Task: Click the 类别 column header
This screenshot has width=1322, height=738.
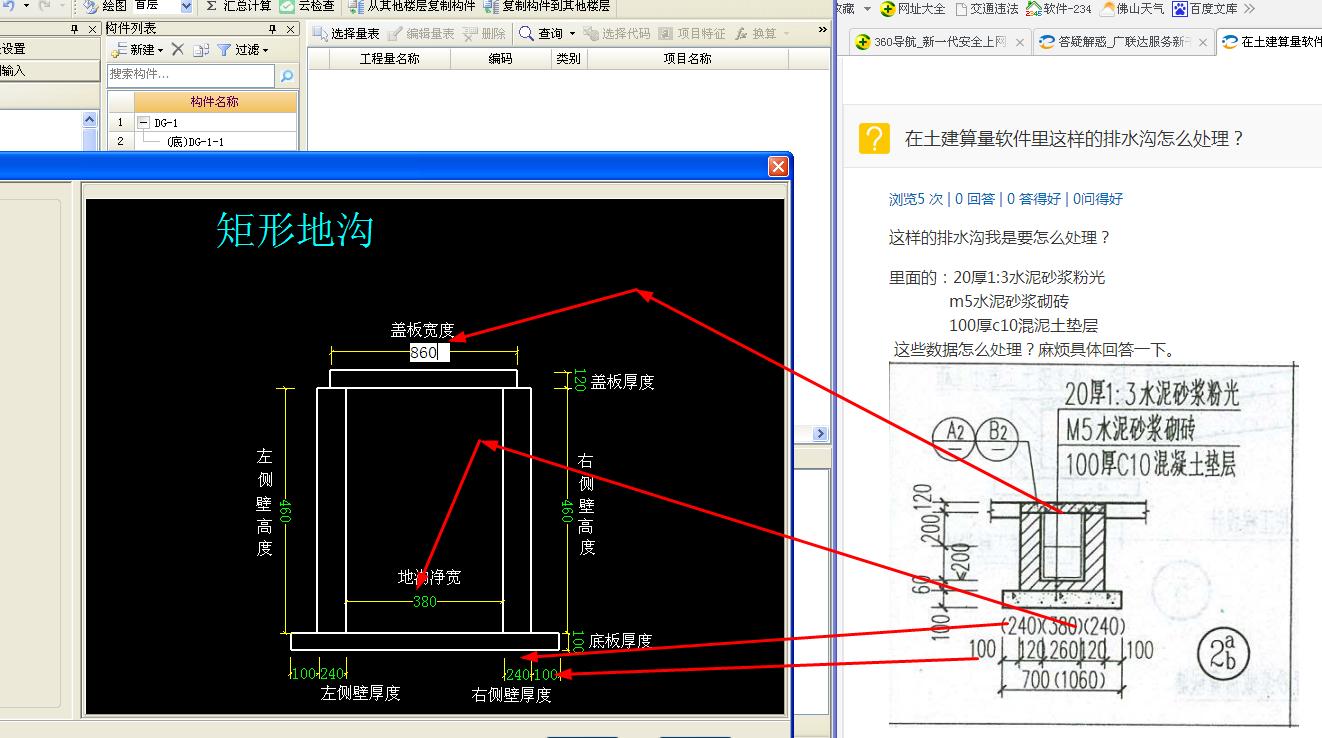Action: click(x=568, y=59)
